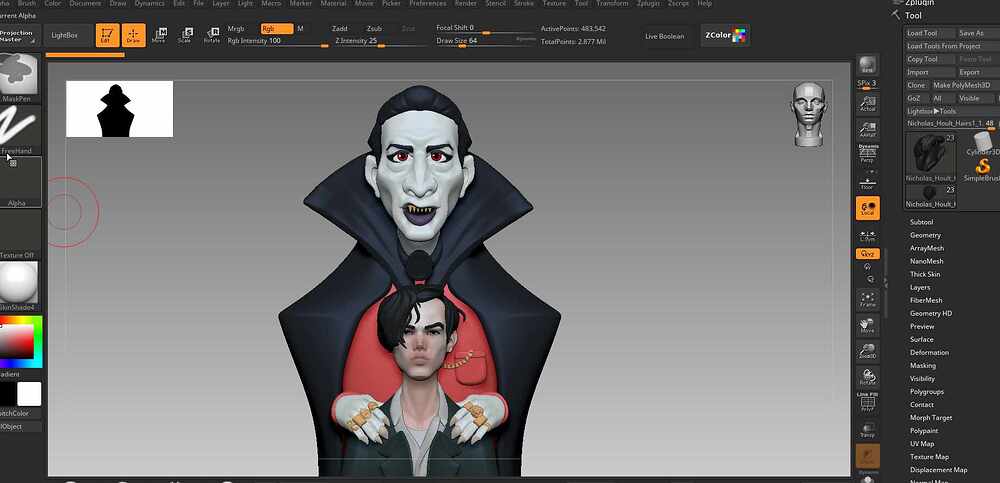Click the head navigation cam view gizmo

(x=809, y=114)
